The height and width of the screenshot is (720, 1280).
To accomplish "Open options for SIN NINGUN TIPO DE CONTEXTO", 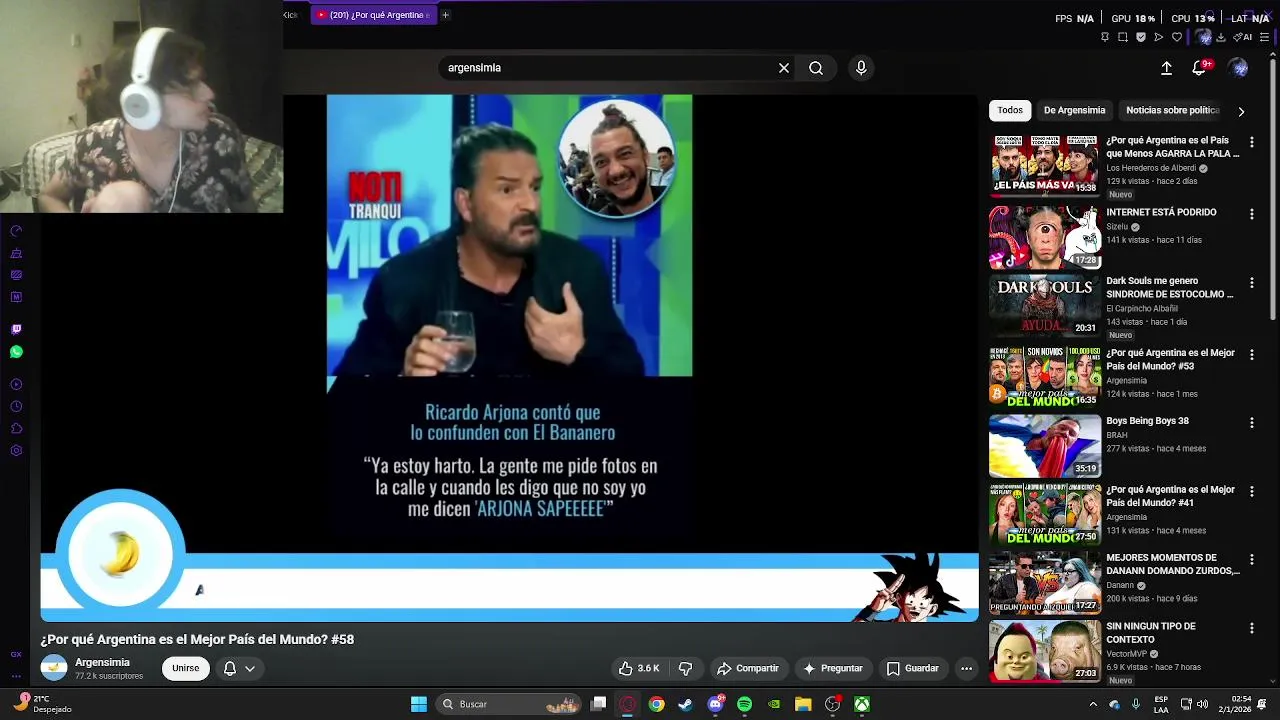I will 1251,628.
